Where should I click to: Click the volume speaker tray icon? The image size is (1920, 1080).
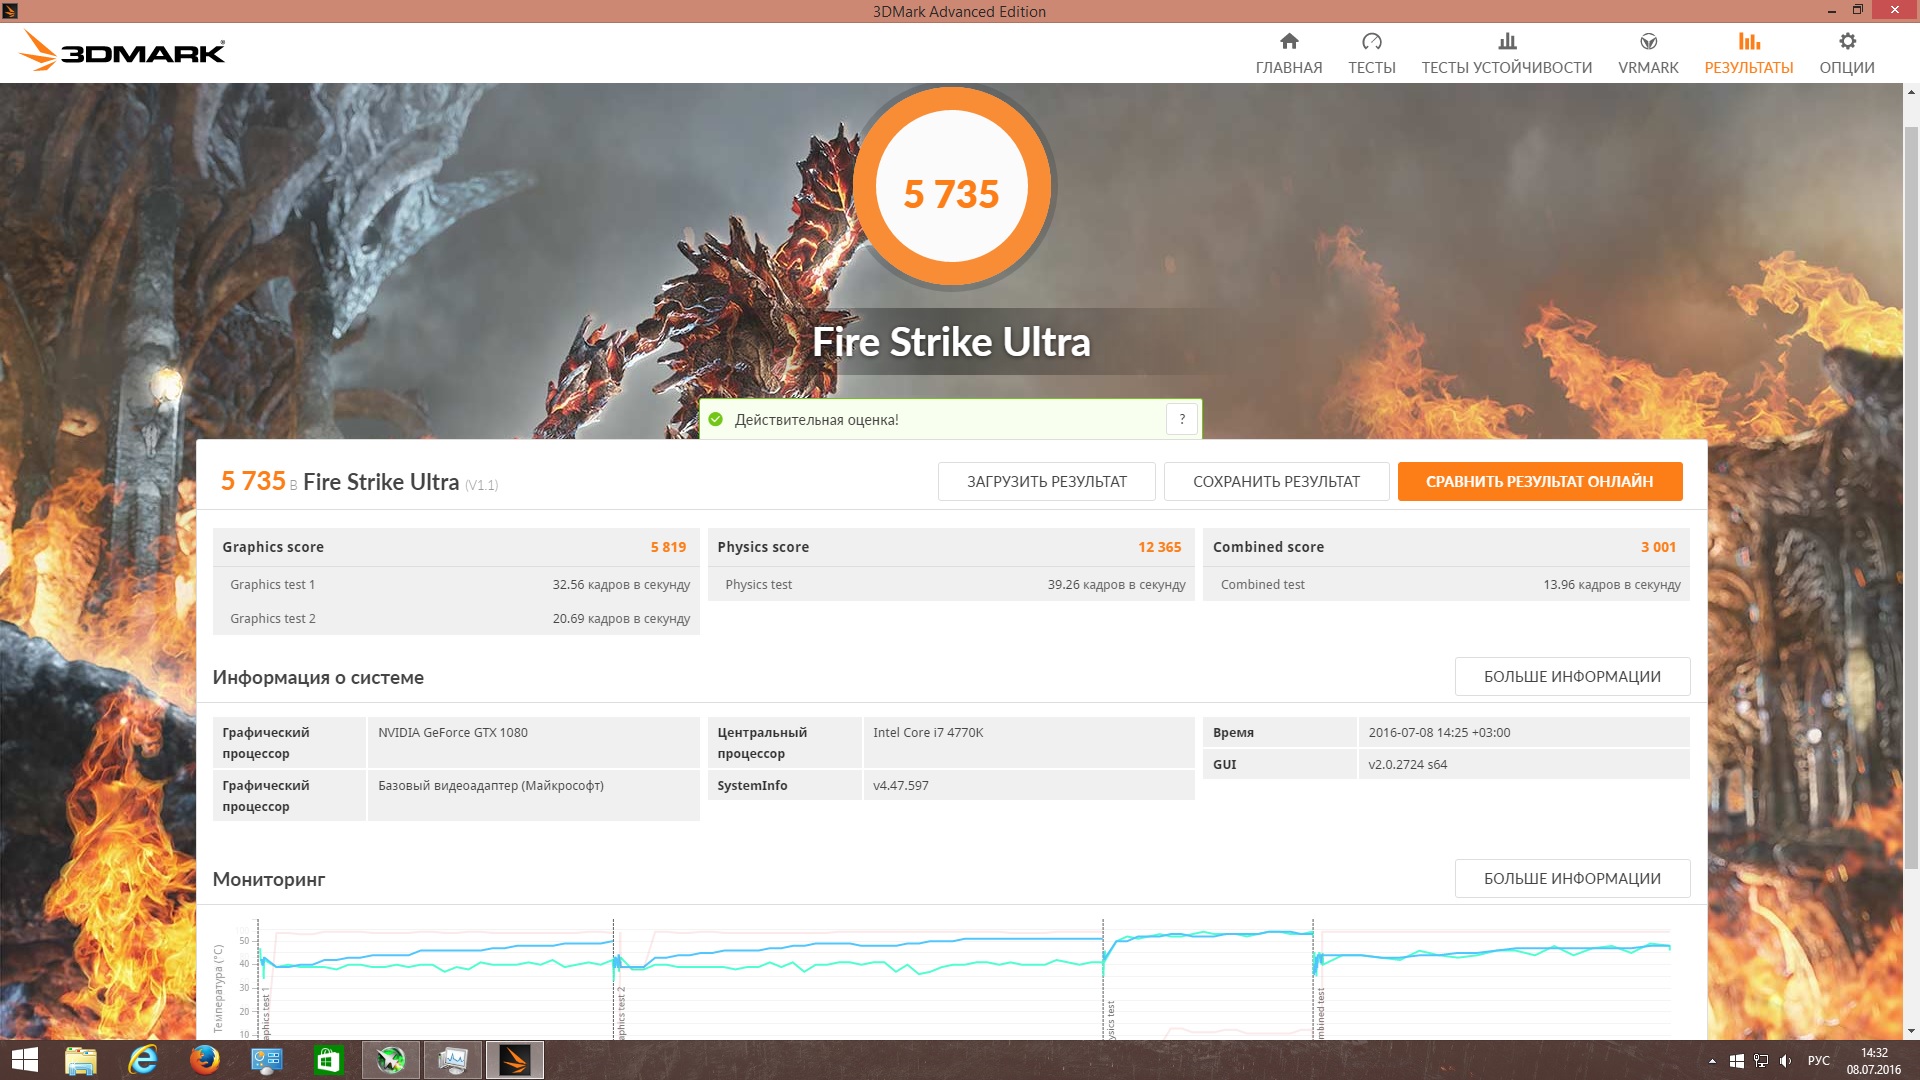(x=1785, y=1061)
